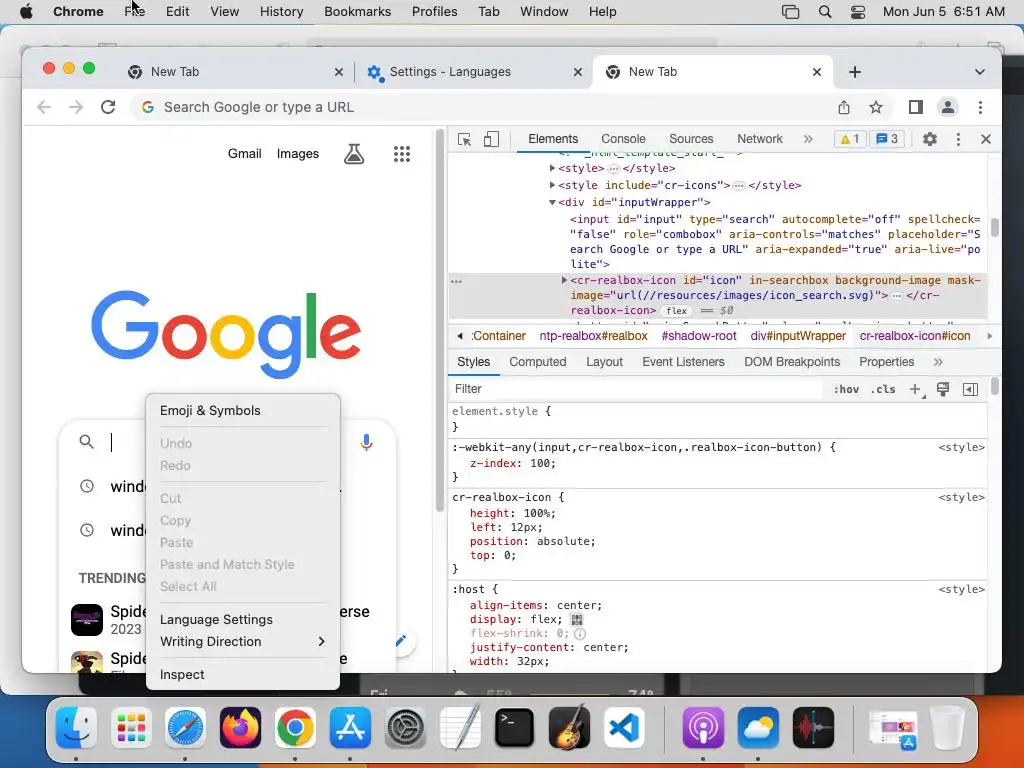The width and height of the screenshot is (1024, 768).
Task: Toggle Chrome side panel icon
Action: 916,107
